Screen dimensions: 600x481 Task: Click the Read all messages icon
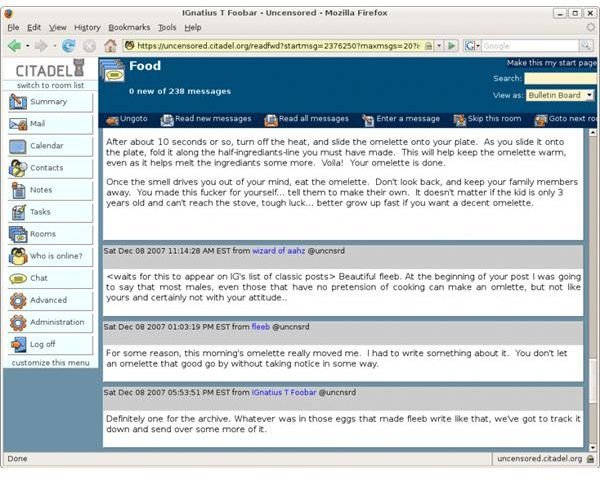(271, 120)
